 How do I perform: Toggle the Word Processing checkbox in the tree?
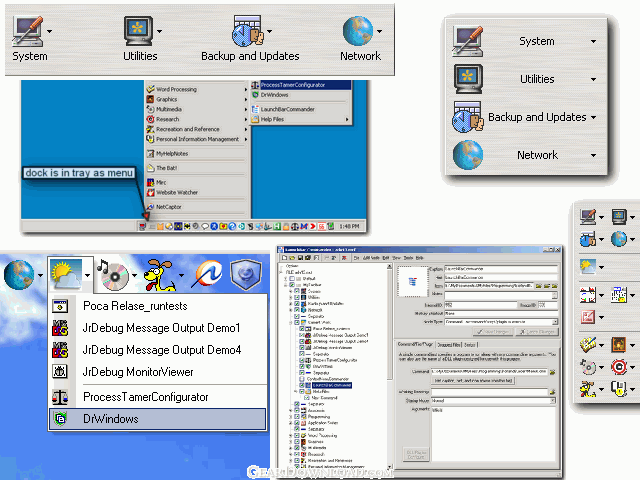297,436
